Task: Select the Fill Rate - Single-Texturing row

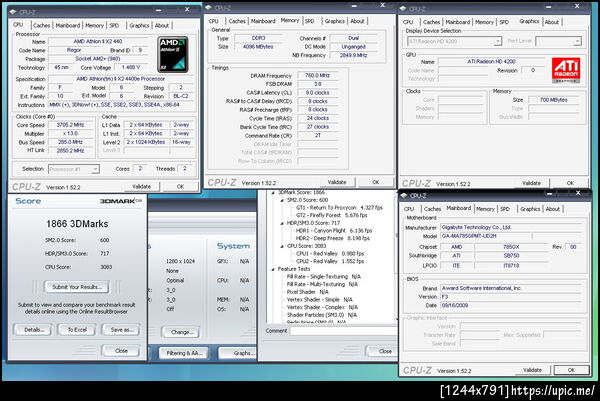Action: coord(323,277)
